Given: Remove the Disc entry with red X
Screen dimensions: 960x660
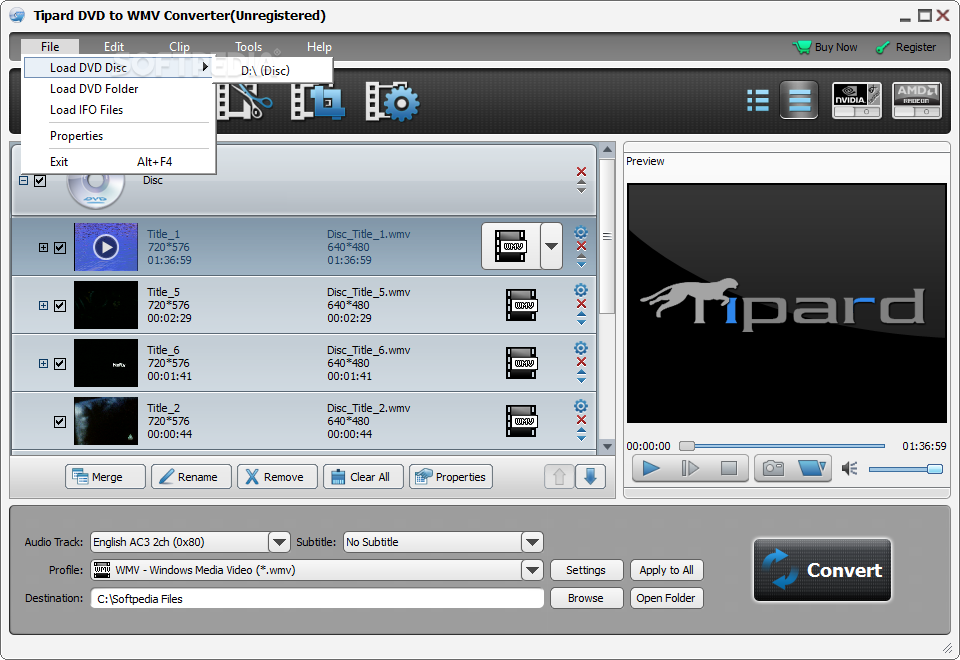Looking at the screenshot, I should pyautogui.click(x=581, y=171).
